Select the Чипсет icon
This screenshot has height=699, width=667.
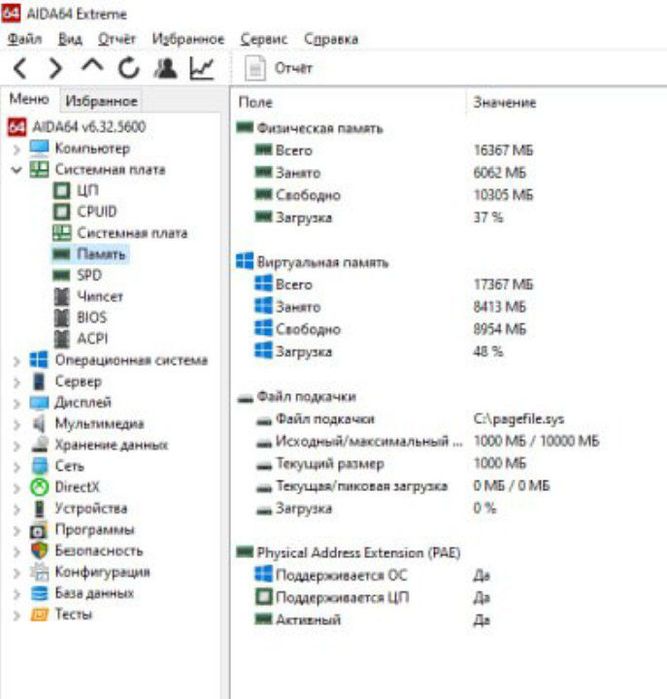[62, 297]
